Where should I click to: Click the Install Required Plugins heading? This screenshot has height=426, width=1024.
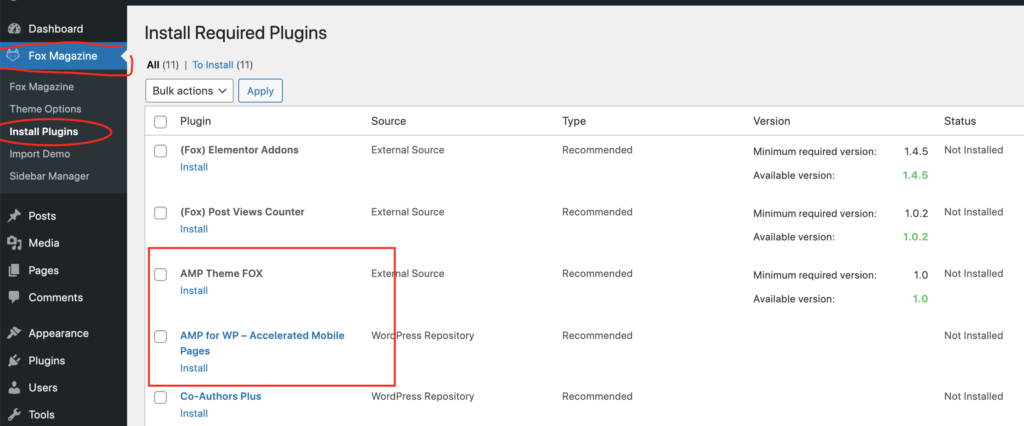tap(236, 33)
